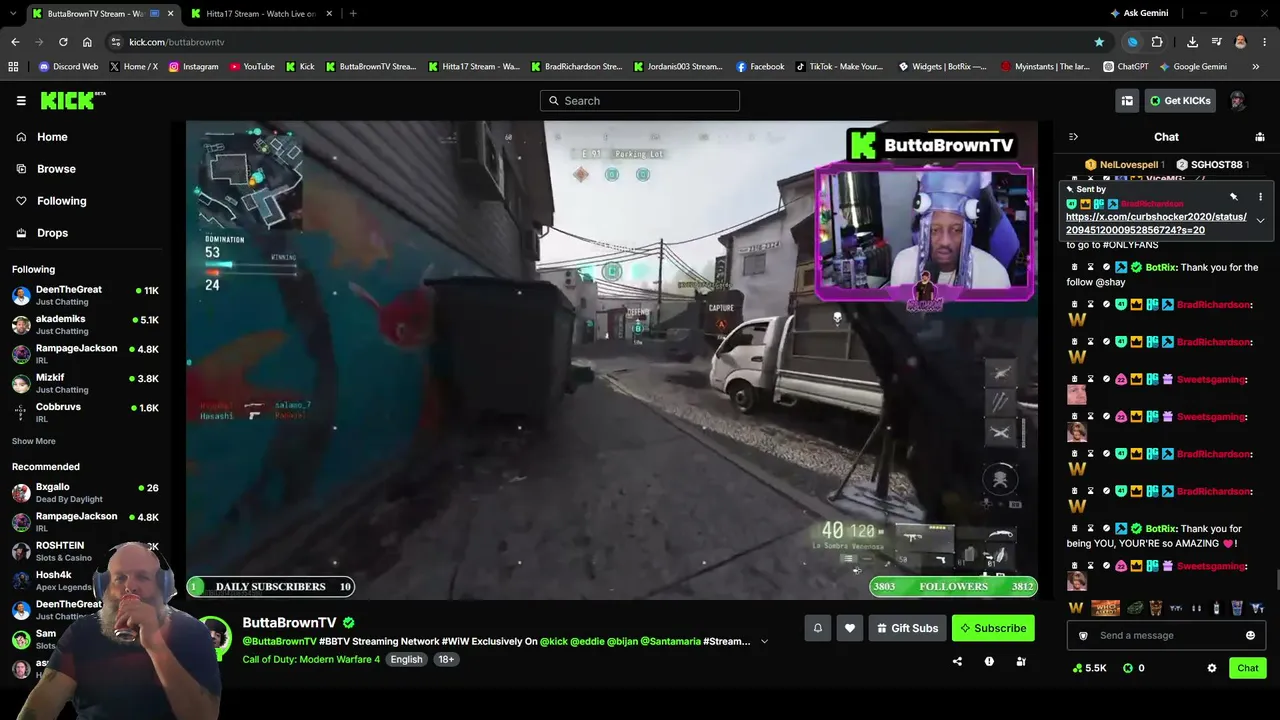Expand the pinned chat message chevron
1280x720 pixels.
point(1260,220)
